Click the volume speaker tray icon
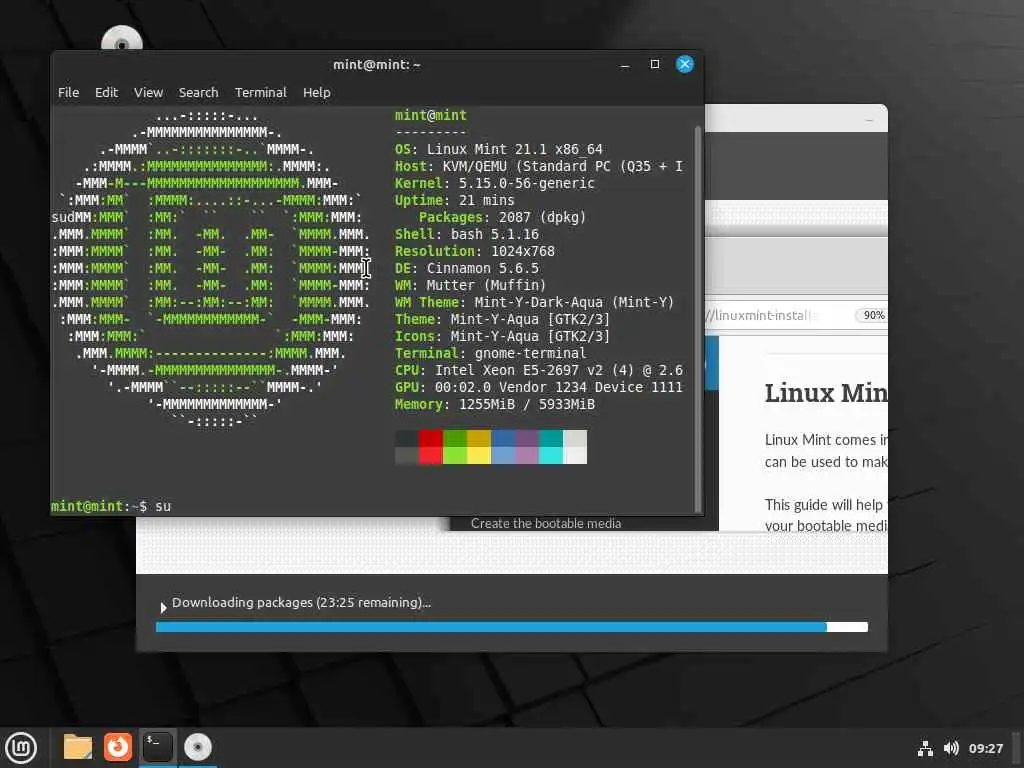Image resolution: width=1024 pixels, height=768 pixels. click(951, 748)
